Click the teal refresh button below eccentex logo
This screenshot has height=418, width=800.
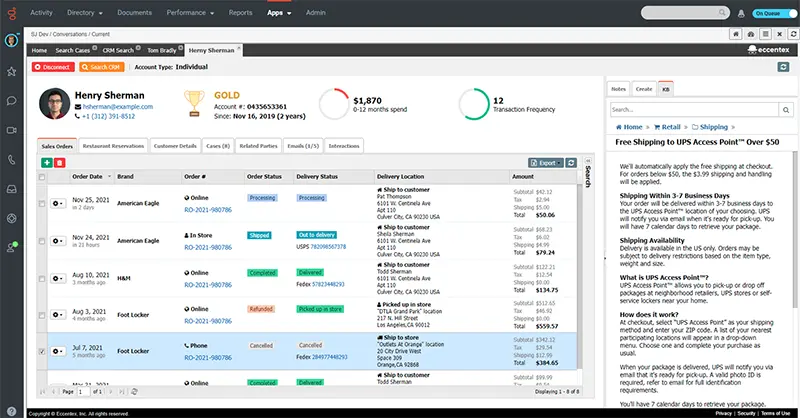[784, 67]
